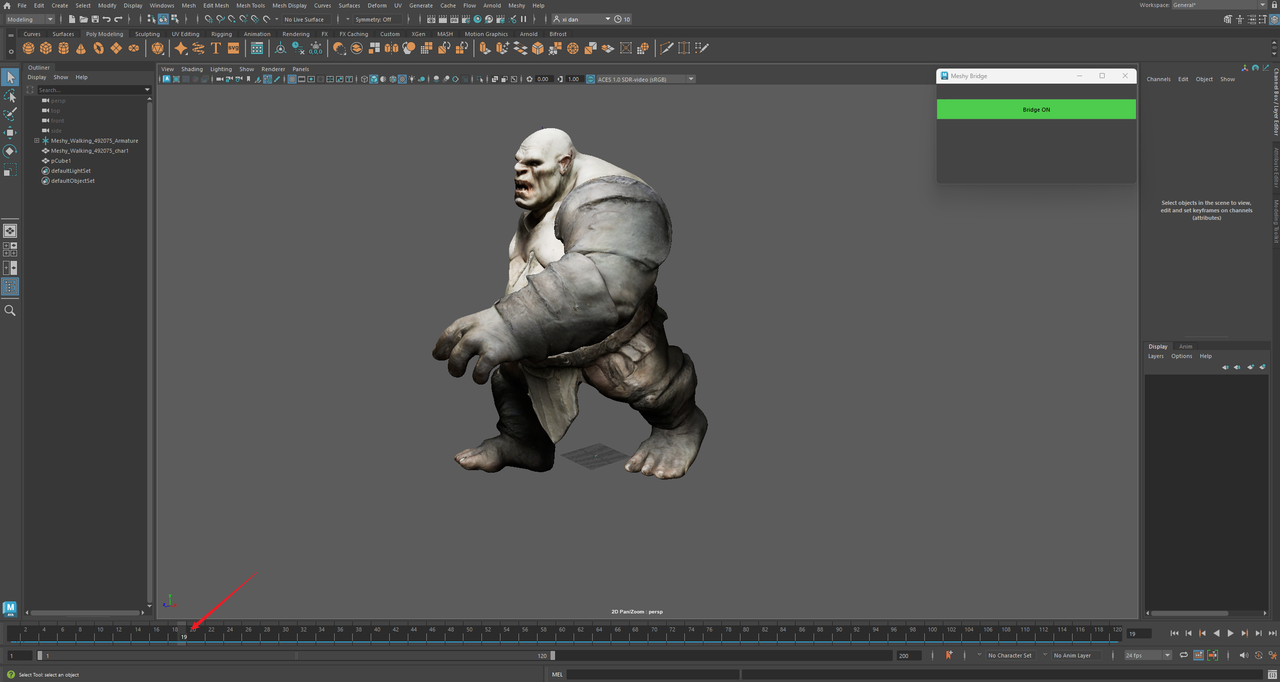This screenshot has height=682, width=1280.
Task: Open the 24 fps dropdown
Action: (x=1147, y=655)
